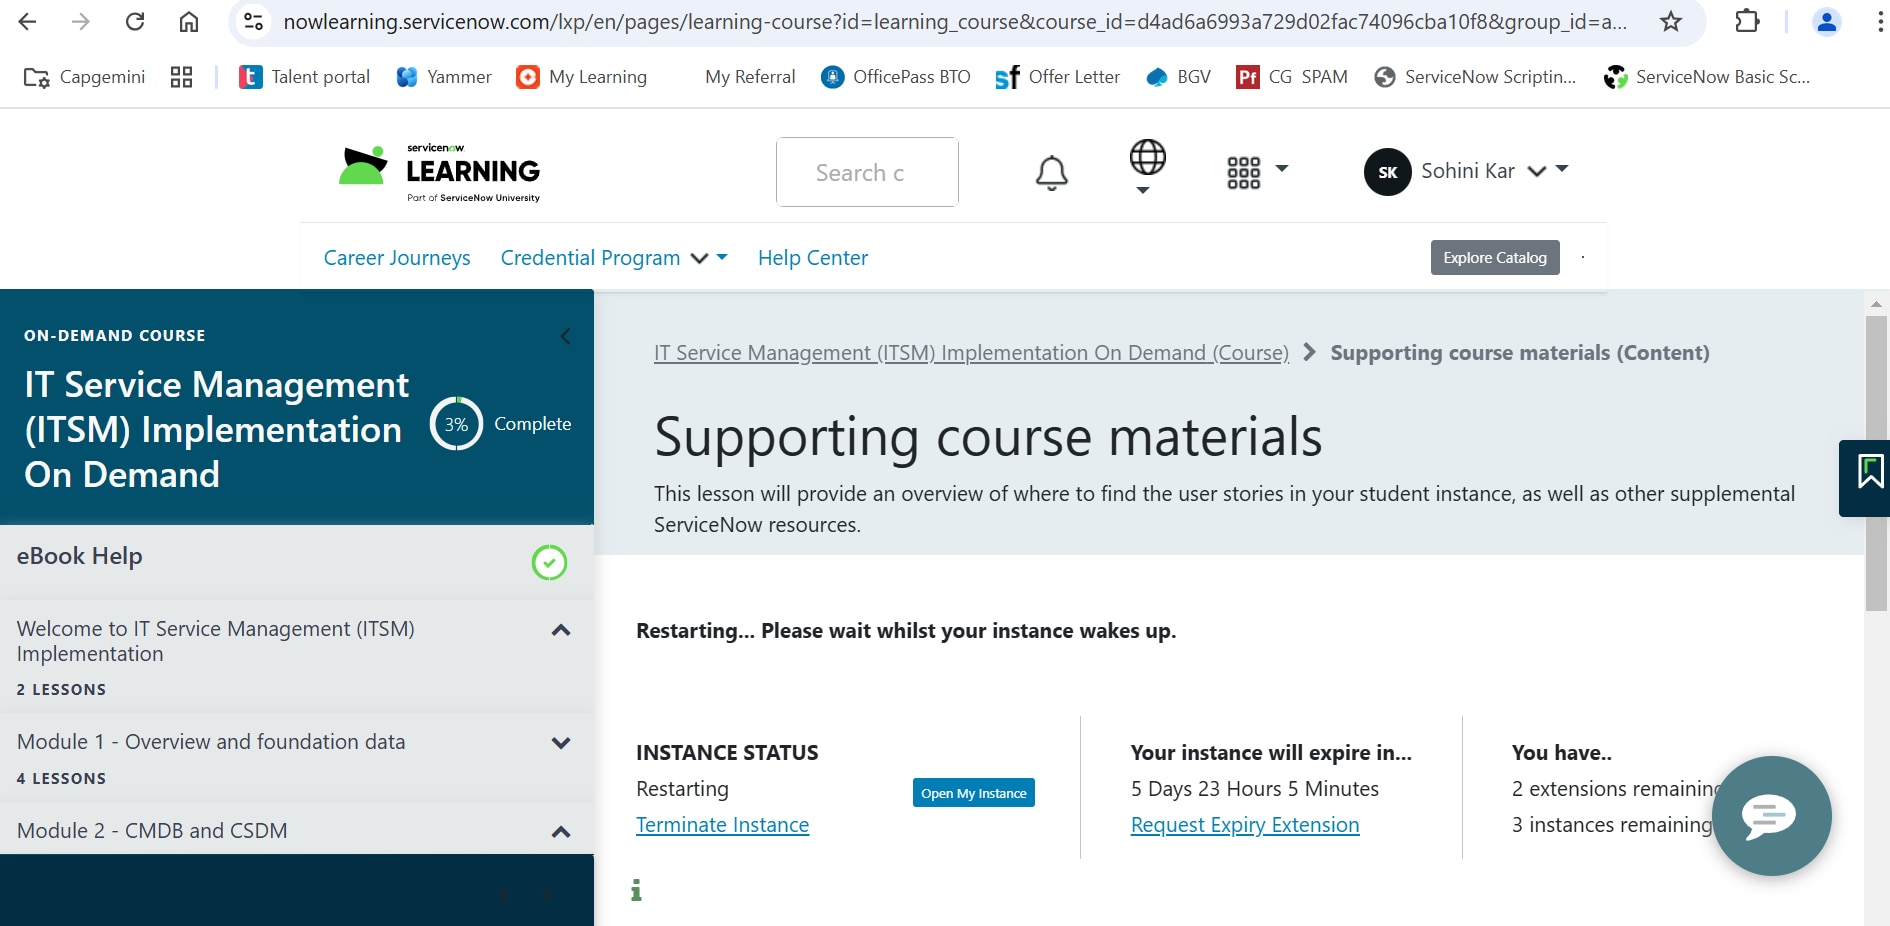
Task: Collapse Module 2 - CMDB and CSDM
Action: click(x=560, y=831)
